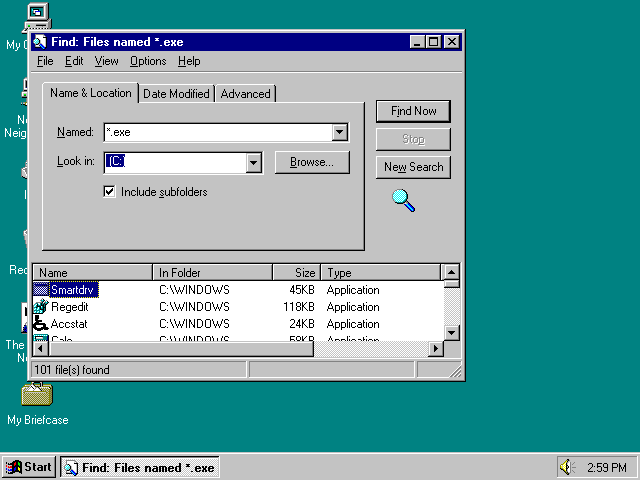Open the My Briefcase desktop icon
The width and height of the screenshot is (640, 480).
click(x=37, y=394)
